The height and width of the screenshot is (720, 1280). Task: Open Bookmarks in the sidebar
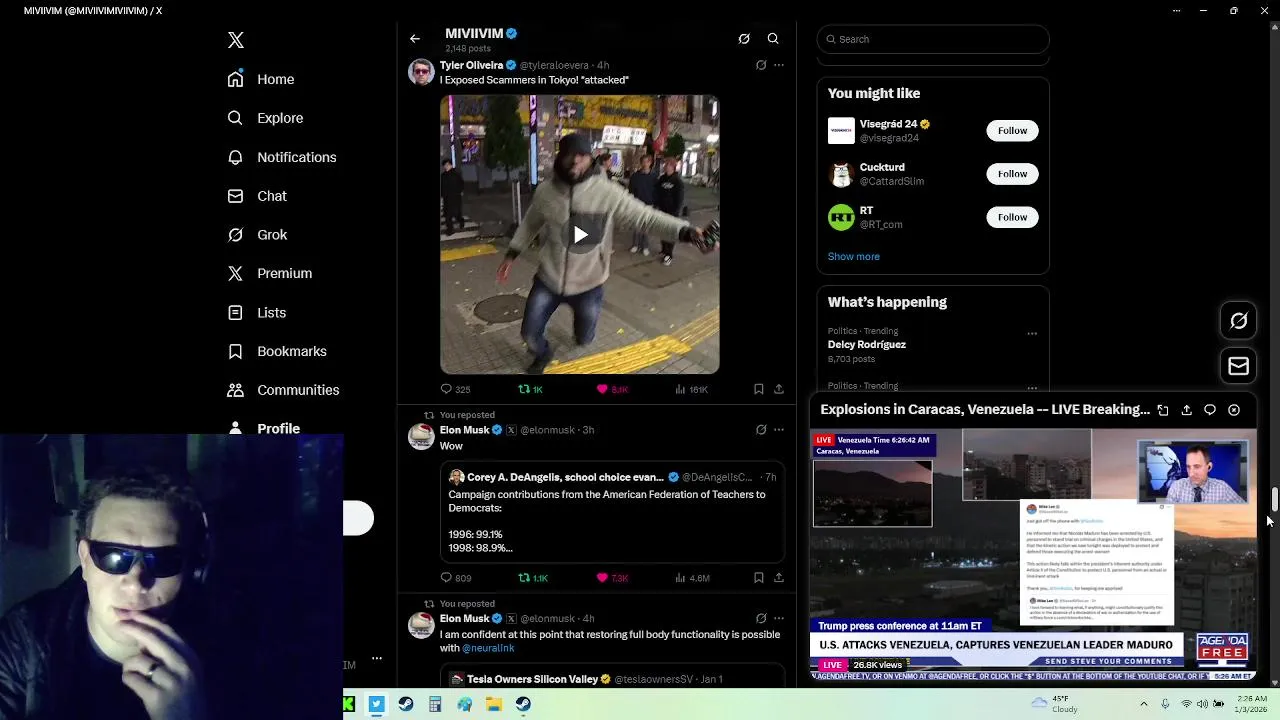click(277, 352)
